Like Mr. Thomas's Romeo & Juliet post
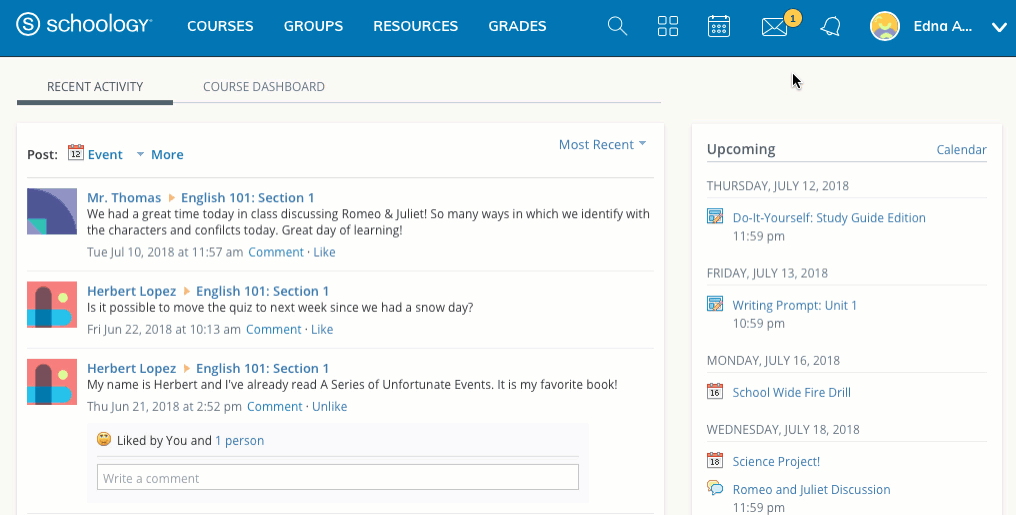Image resolution: width=1016 pixels, height=515 pixels. 324,253
